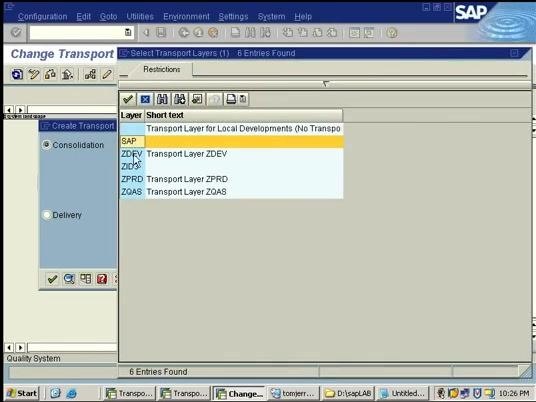Open the Utilities menu
The image size is (536, 402).
[140, 16]
